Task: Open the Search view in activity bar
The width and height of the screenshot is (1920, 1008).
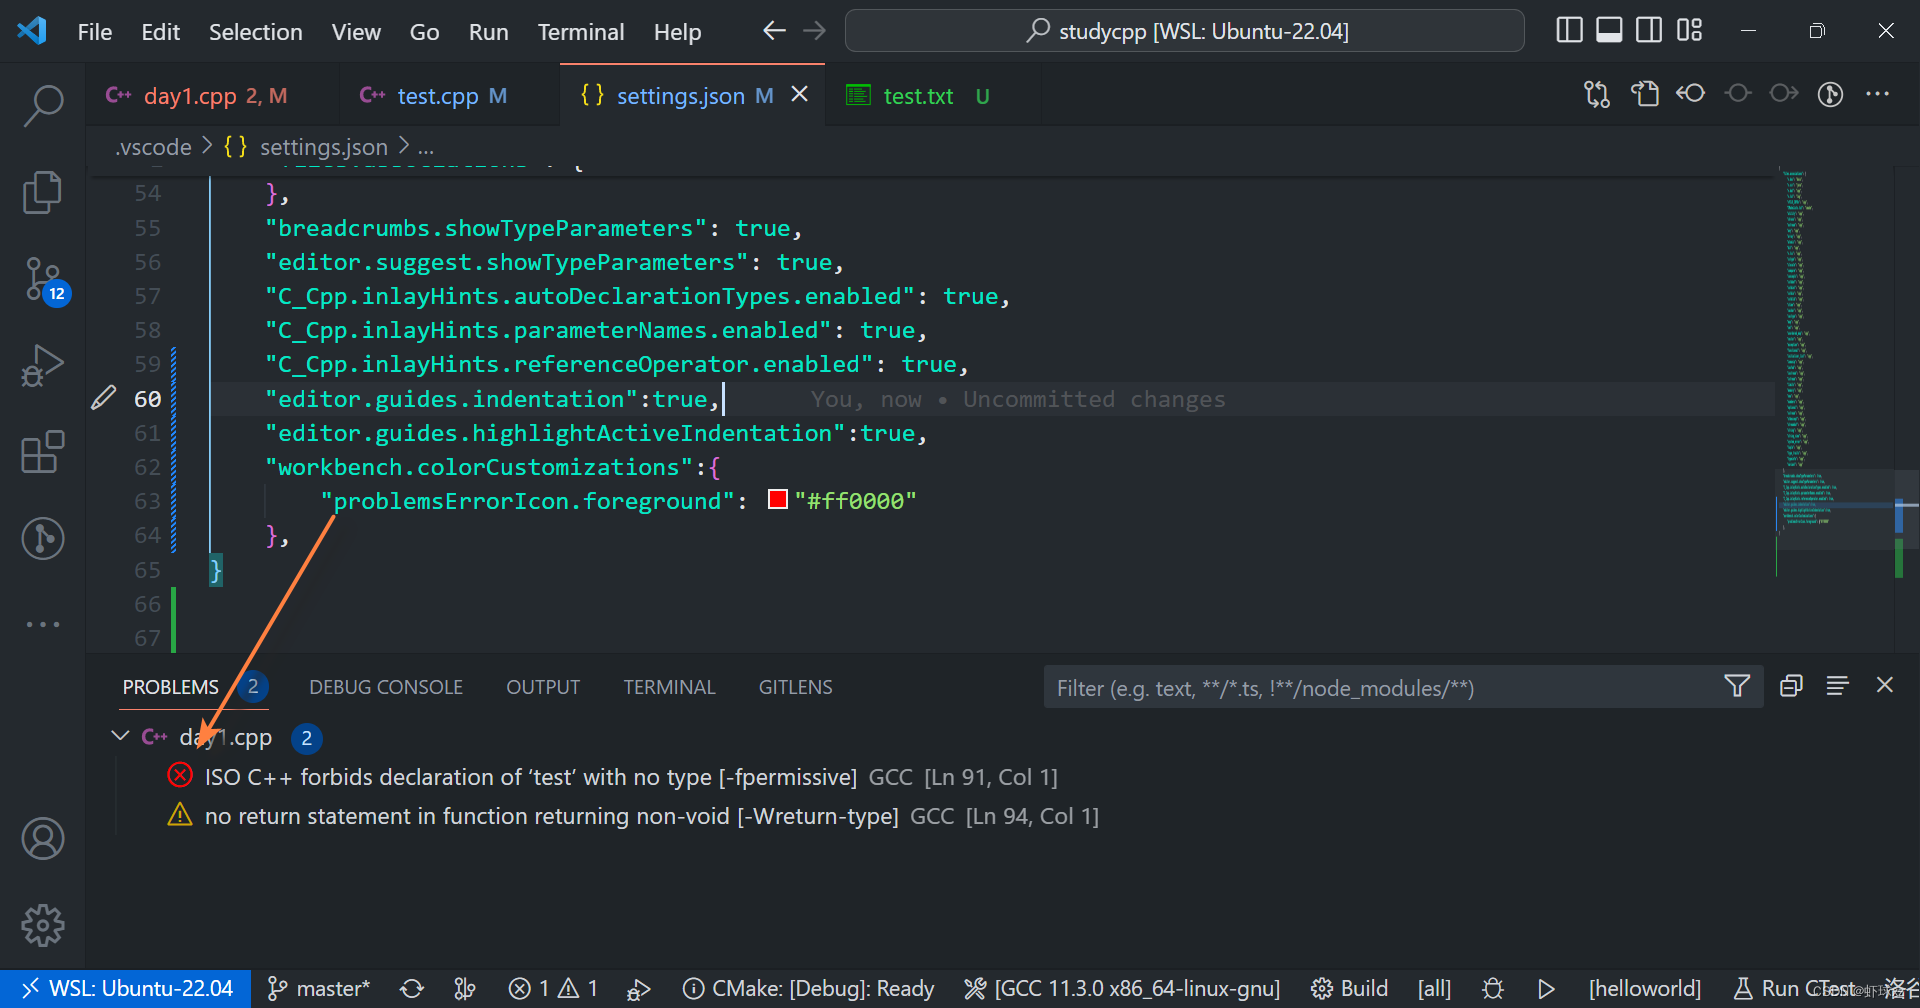Action: point(43,105)
